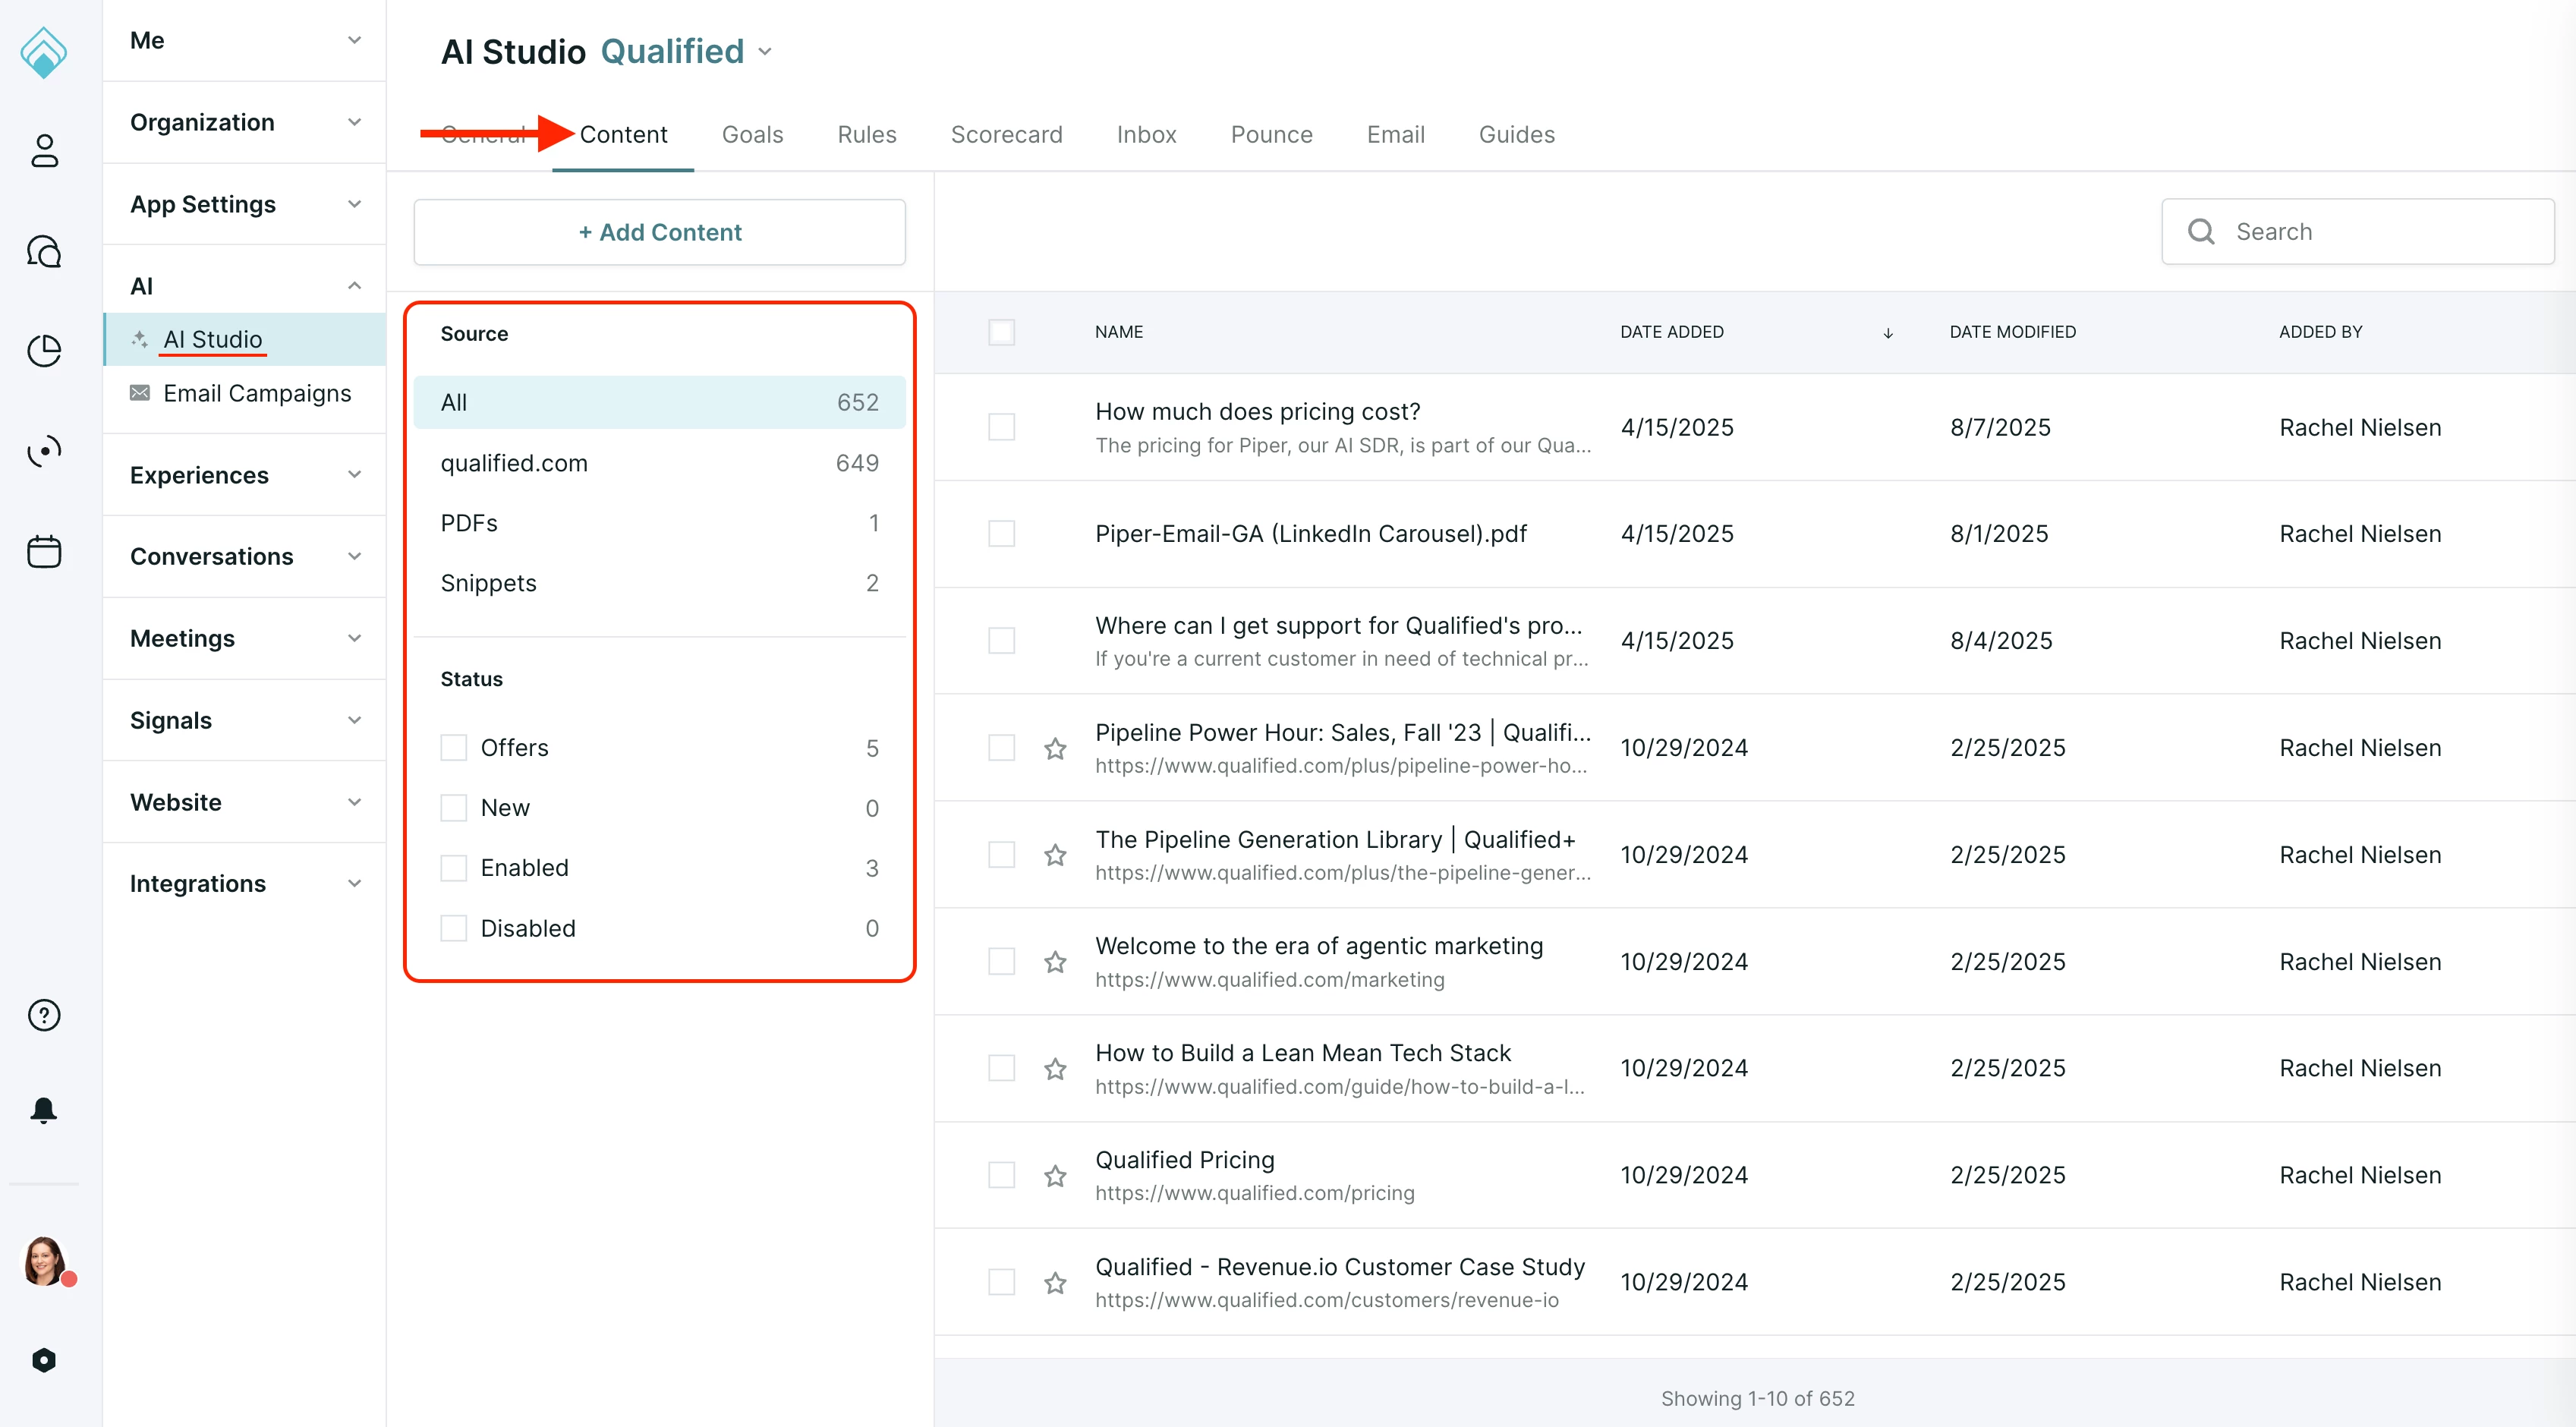Screen dimensions: 2576x1427
Task: Open the person profile icon in rail
Action: click(44, 151)
